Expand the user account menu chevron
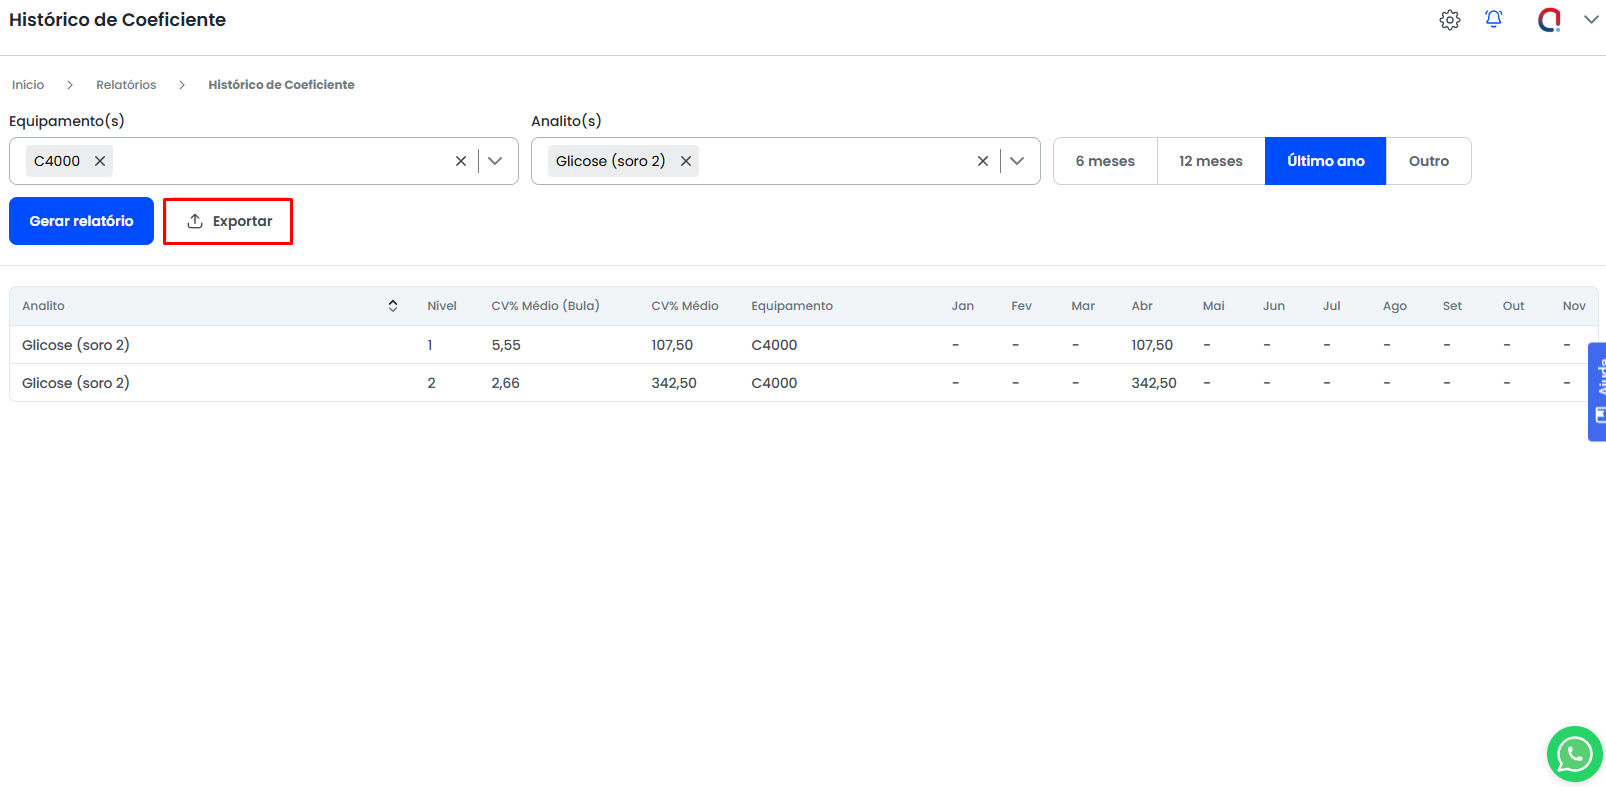Screen dimensions: 1606x787 1590,20
